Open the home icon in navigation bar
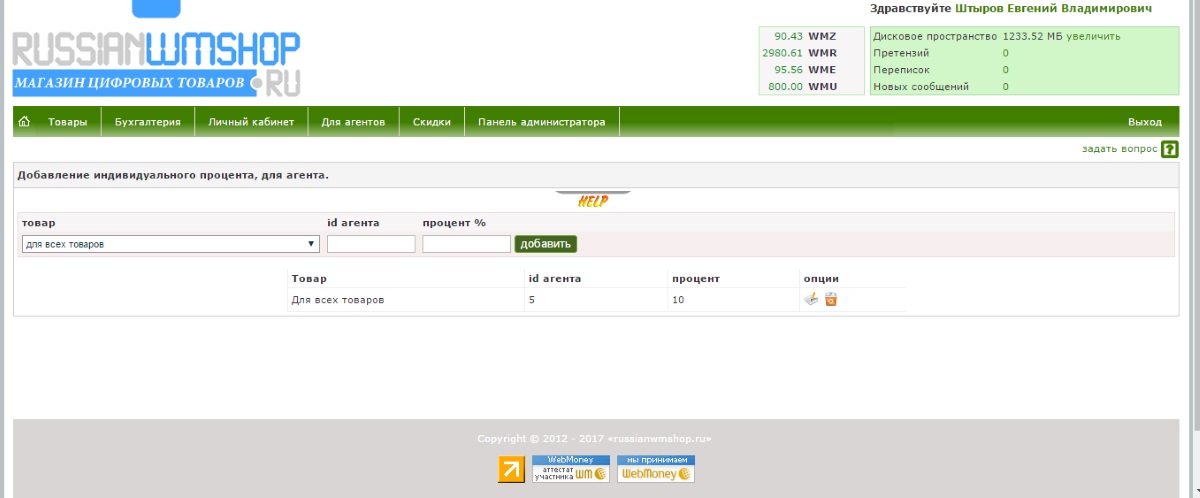 [24, 122]
